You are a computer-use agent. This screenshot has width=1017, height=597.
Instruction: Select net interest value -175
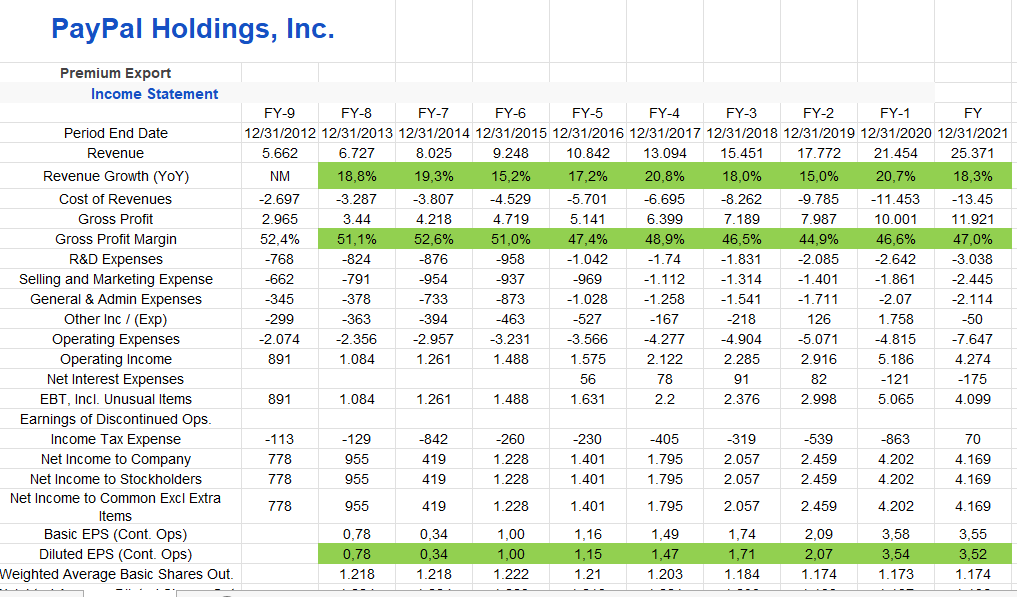click(973, 380)
